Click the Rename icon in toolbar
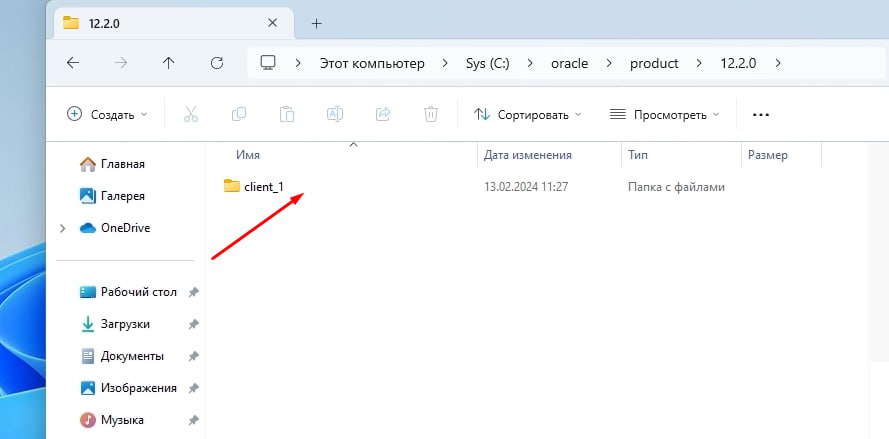 [x=335, y=115]
